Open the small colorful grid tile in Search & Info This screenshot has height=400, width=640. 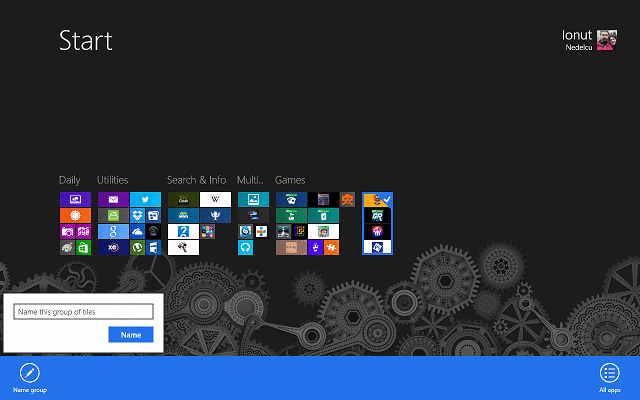(x=207, y=231)
